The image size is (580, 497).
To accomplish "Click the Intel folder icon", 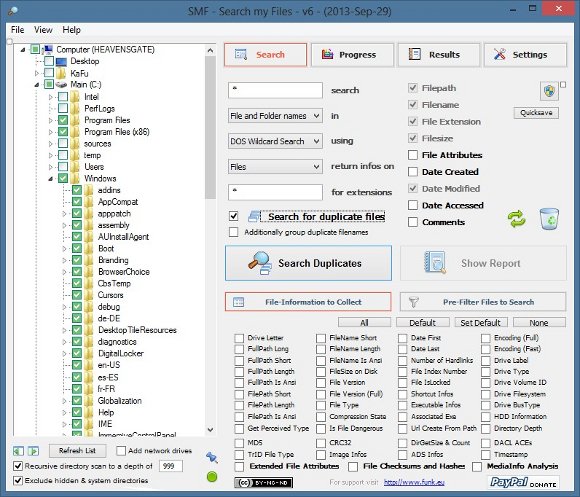I will (x=75, y=97).
